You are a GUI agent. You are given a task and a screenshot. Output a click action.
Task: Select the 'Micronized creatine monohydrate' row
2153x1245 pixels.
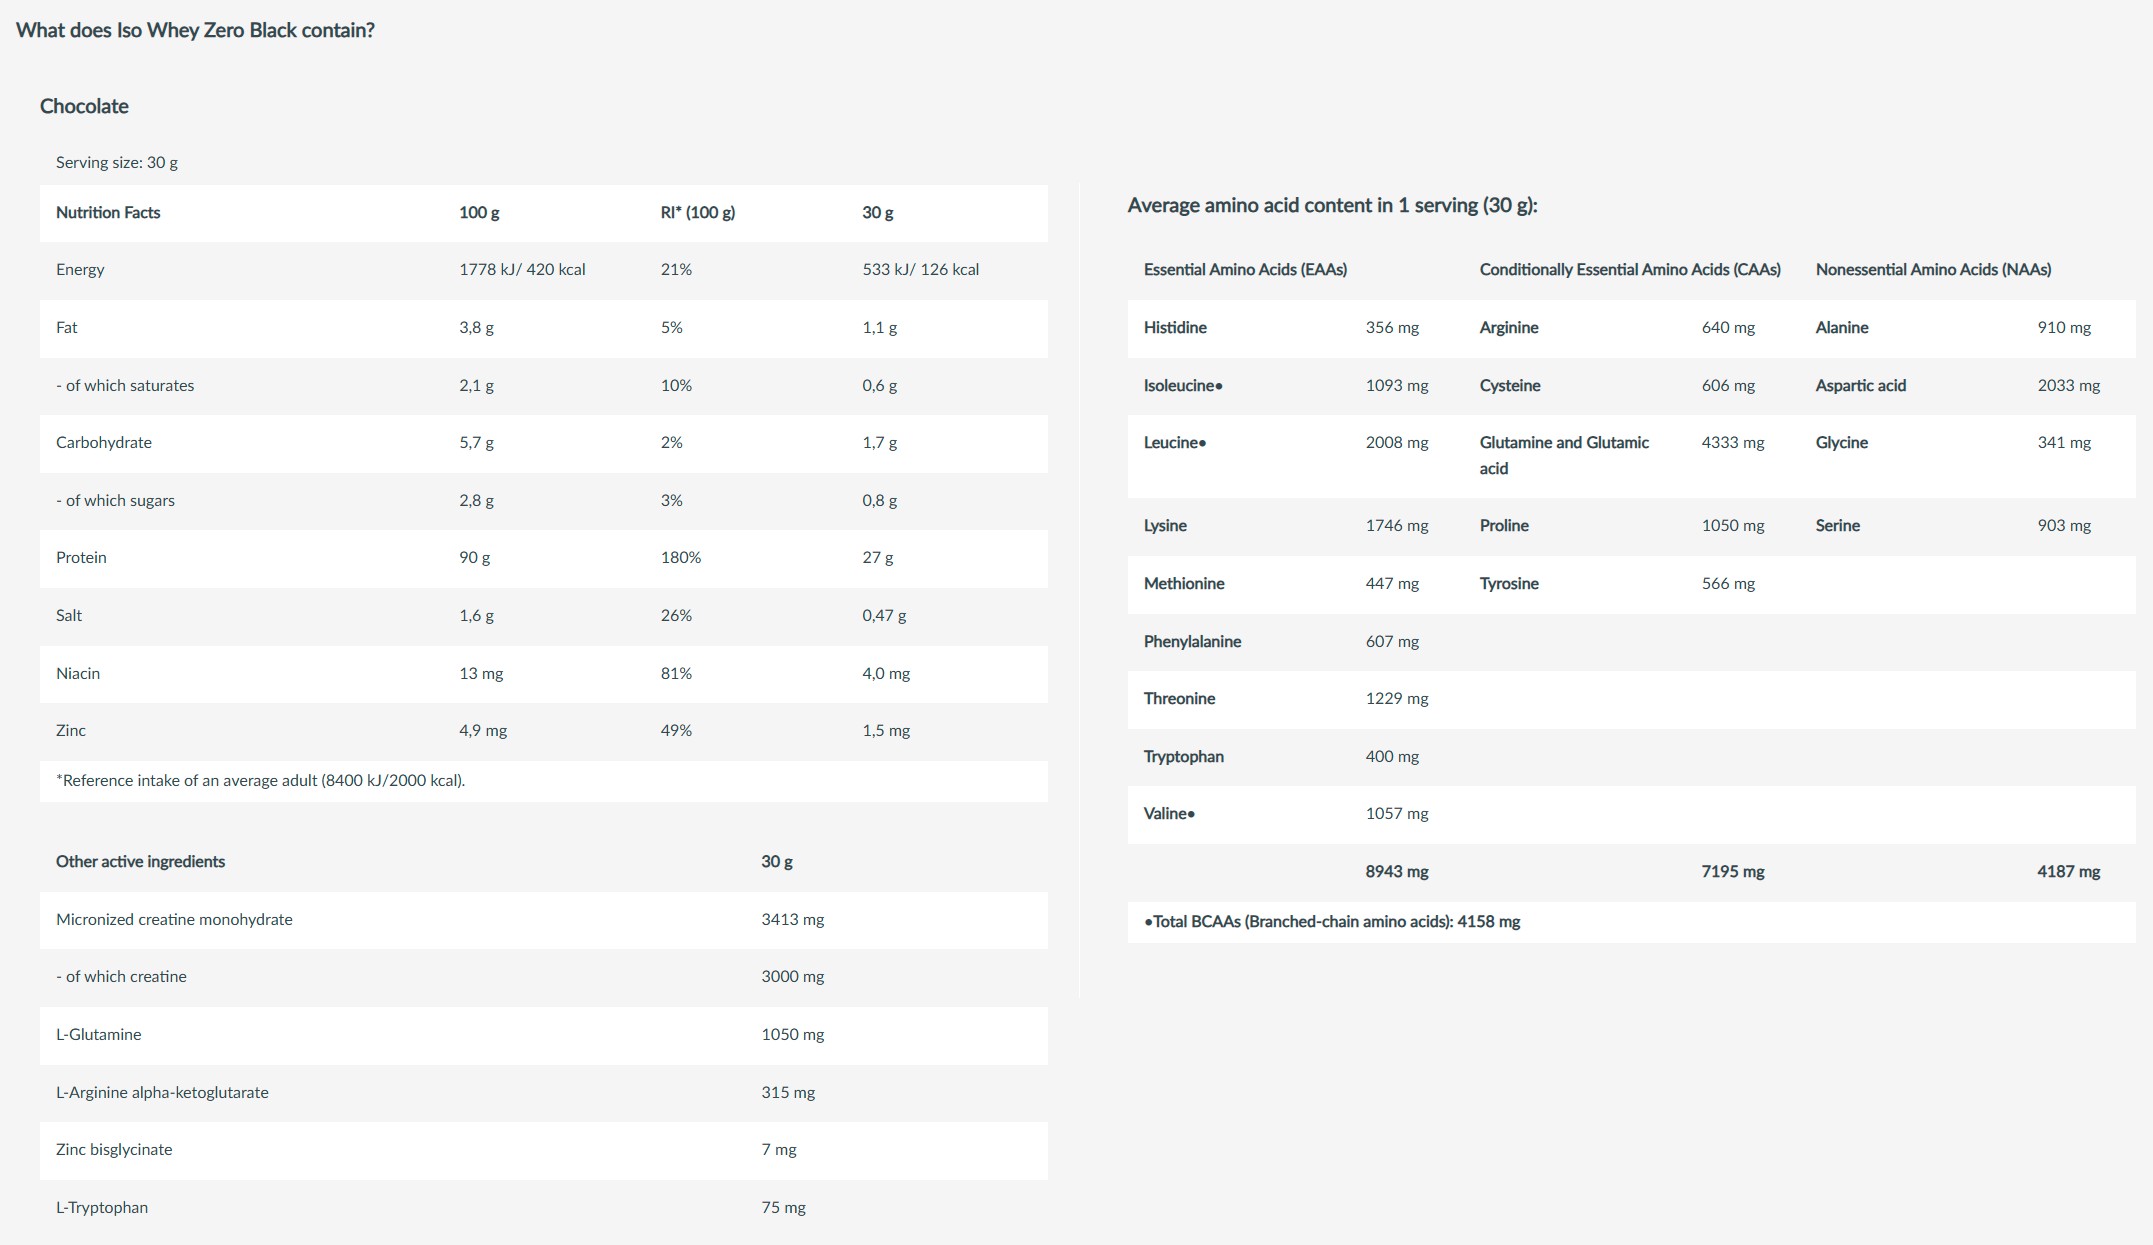coord(174,919)
